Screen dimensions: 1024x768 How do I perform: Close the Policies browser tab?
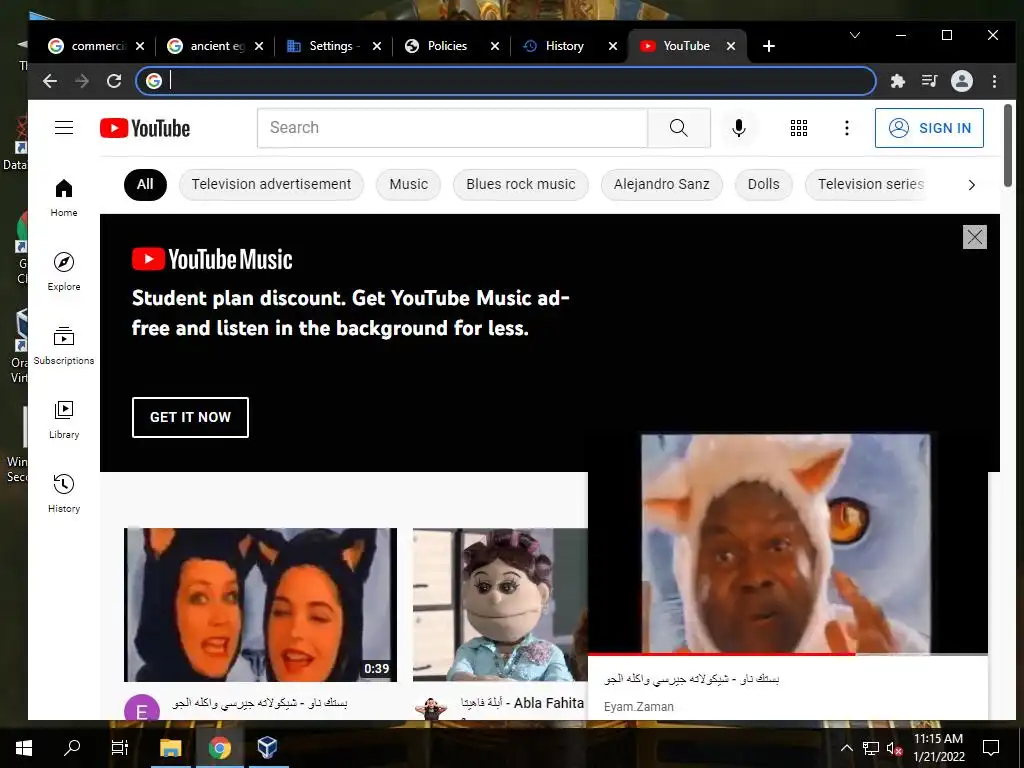click(494, 46)
